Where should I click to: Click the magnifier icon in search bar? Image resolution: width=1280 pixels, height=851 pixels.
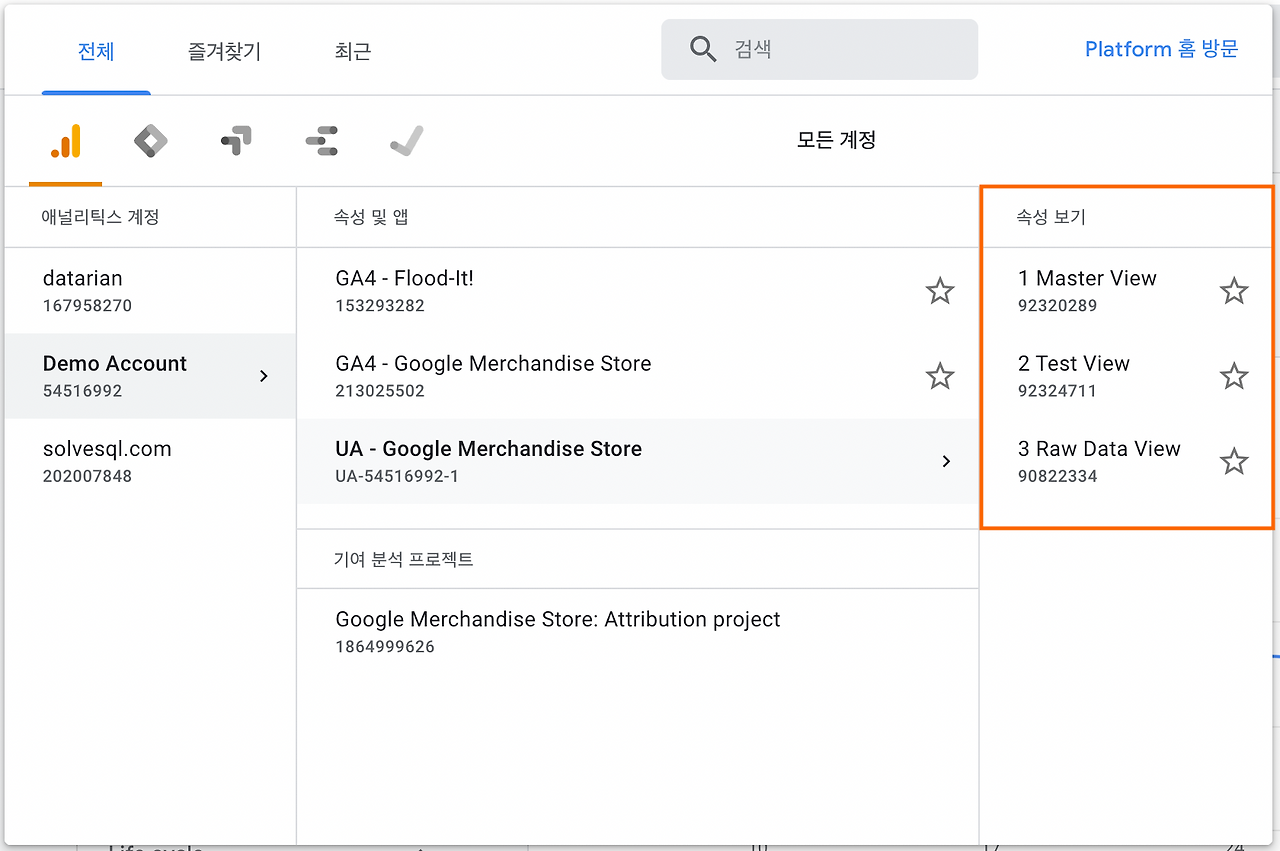point(703,50)
